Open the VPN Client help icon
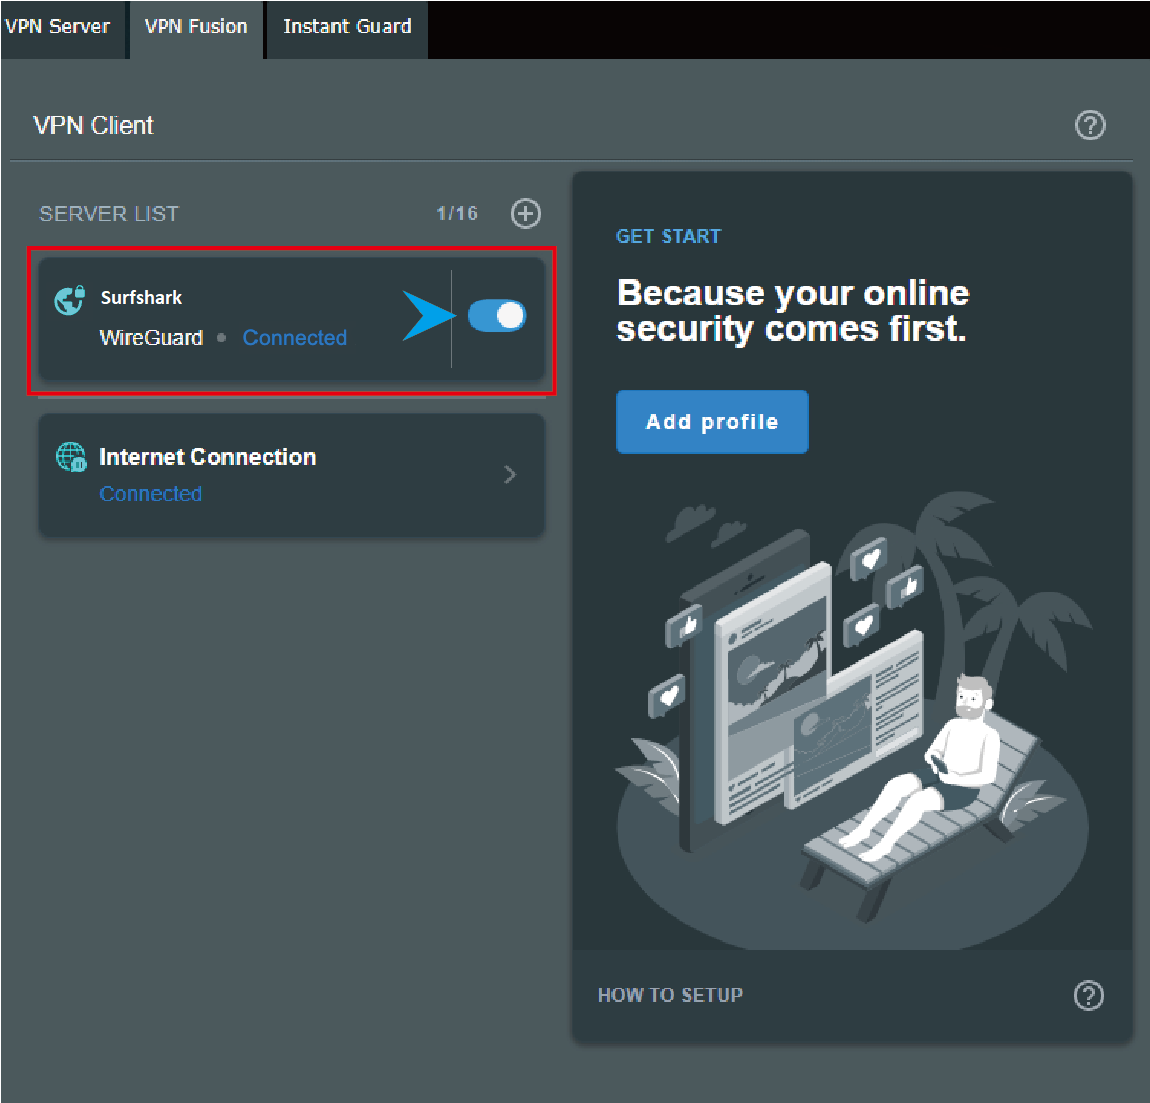 pyautogui.click(x=1090, y=125)
